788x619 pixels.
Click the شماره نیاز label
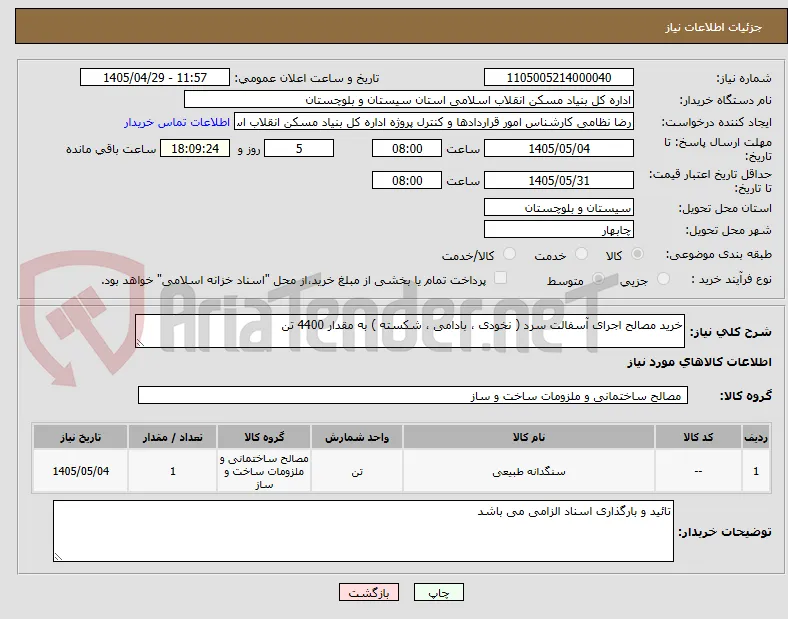click(743, 78)
